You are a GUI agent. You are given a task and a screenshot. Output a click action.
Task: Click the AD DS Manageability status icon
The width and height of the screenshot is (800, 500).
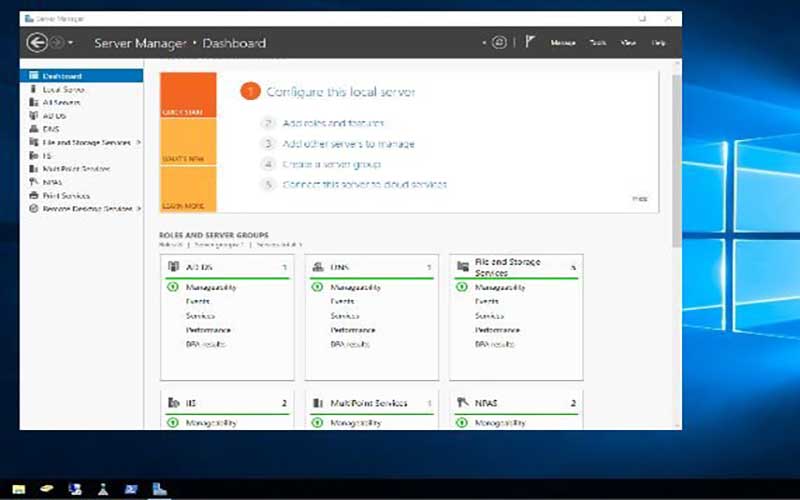(x=174, y=287)
